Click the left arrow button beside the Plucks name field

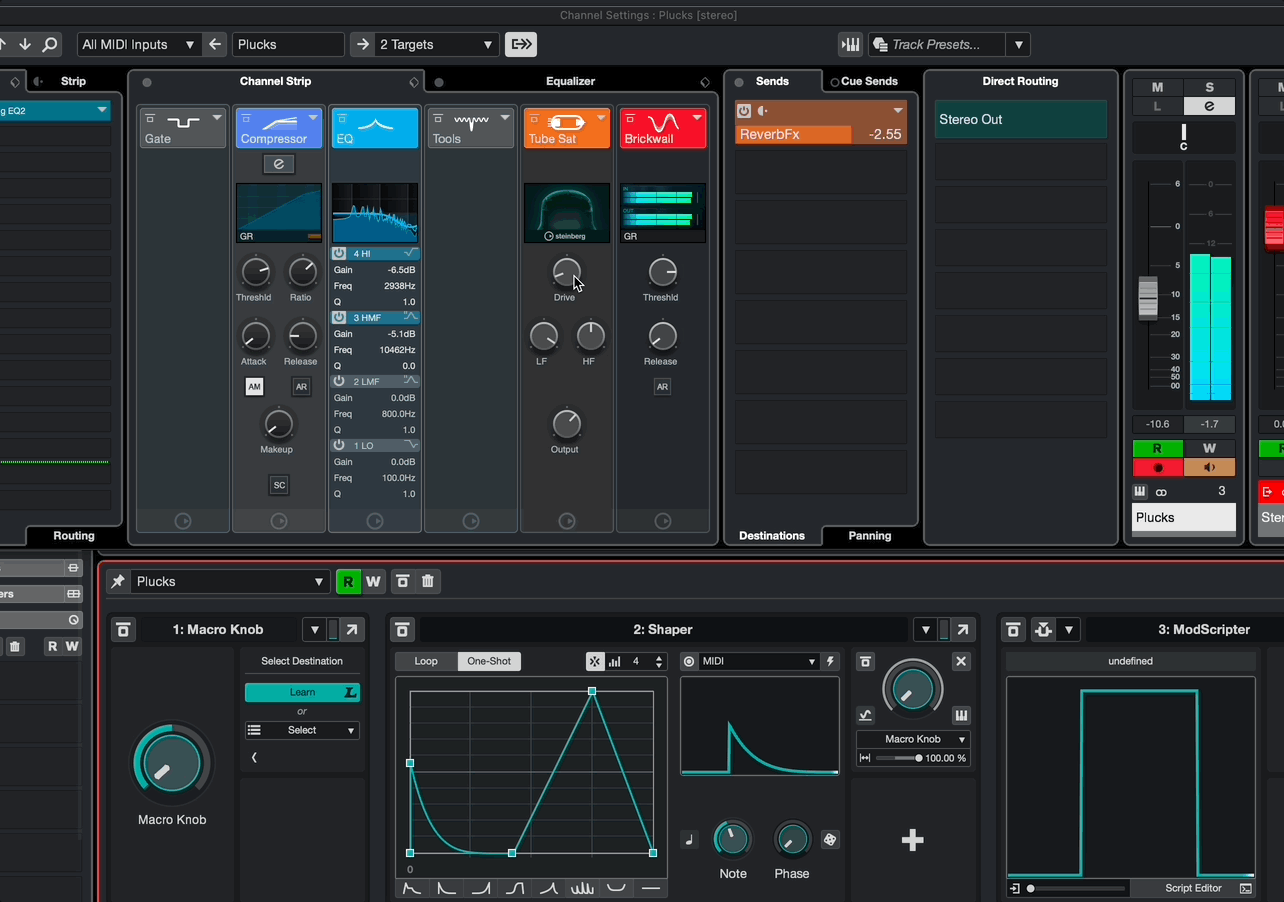[x=215, y=44]
